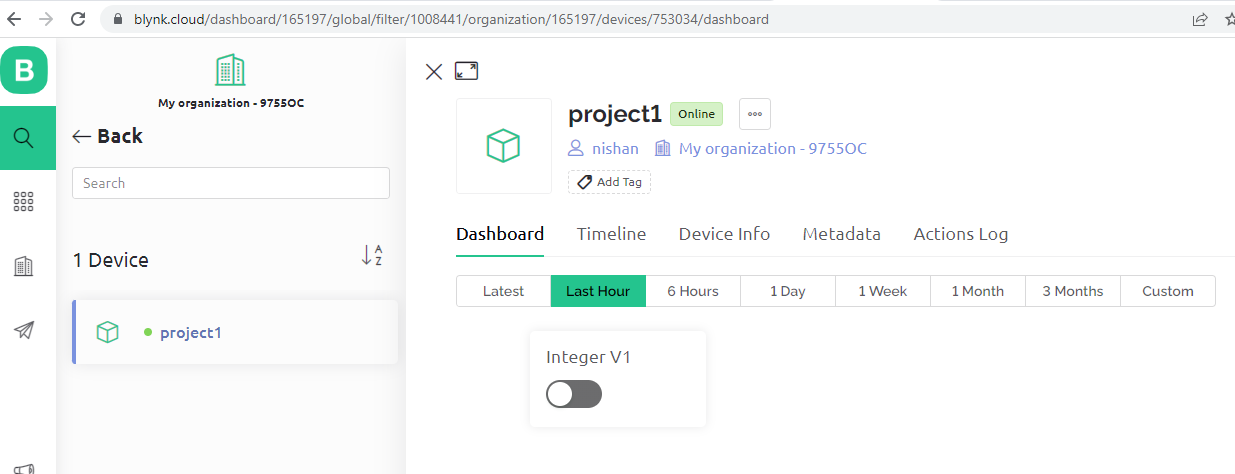
Task: Click the megaphone icon in sidebar
Action: click(24, 467)
